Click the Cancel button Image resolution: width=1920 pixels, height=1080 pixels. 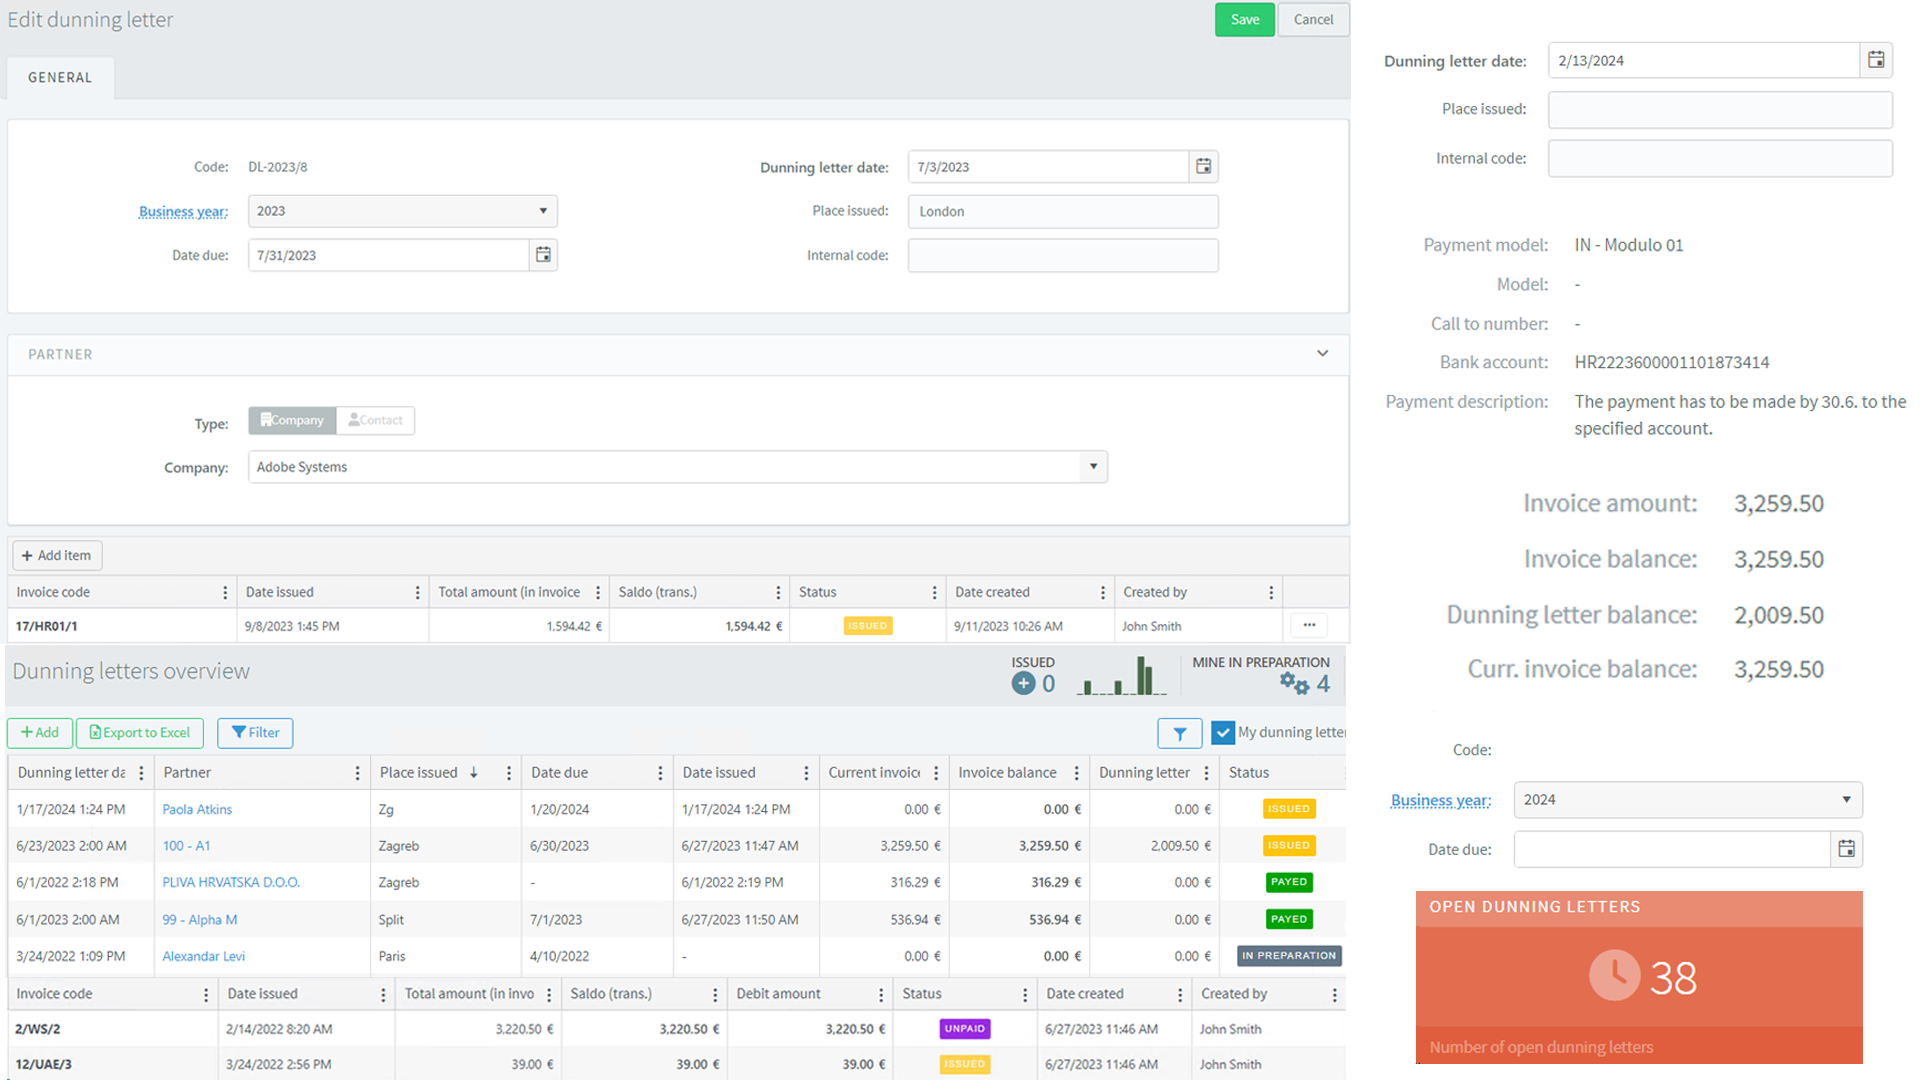pyautogui.click(x=1313, y=20)
